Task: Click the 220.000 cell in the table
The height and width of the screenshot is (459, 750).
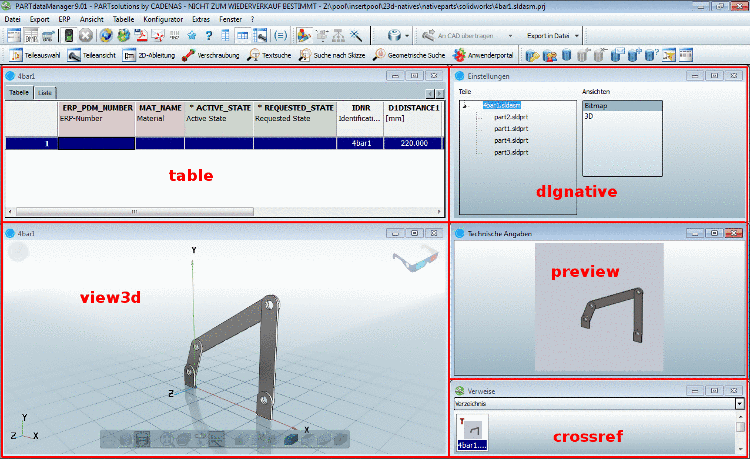Action: pos(413,143)
